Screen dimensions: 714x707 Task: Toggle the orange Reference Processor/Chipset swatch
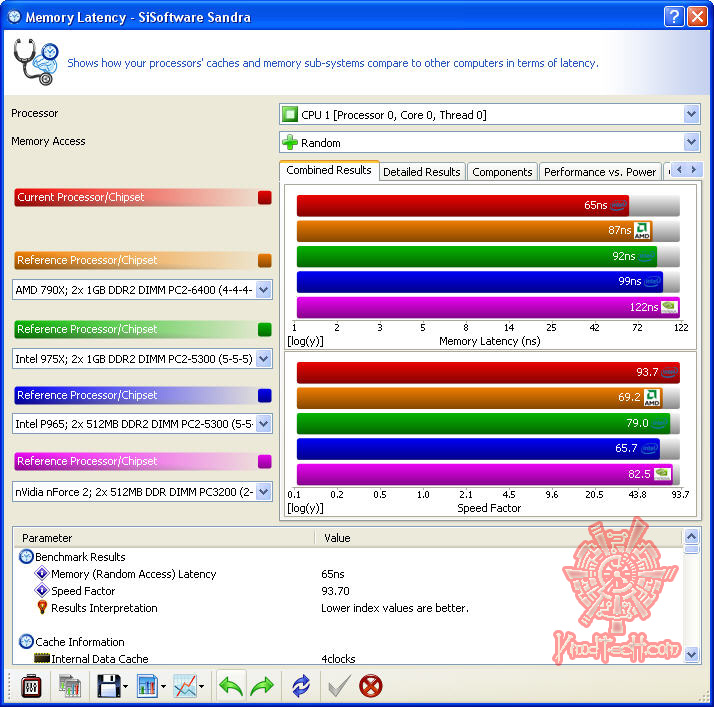pos(265,260)
